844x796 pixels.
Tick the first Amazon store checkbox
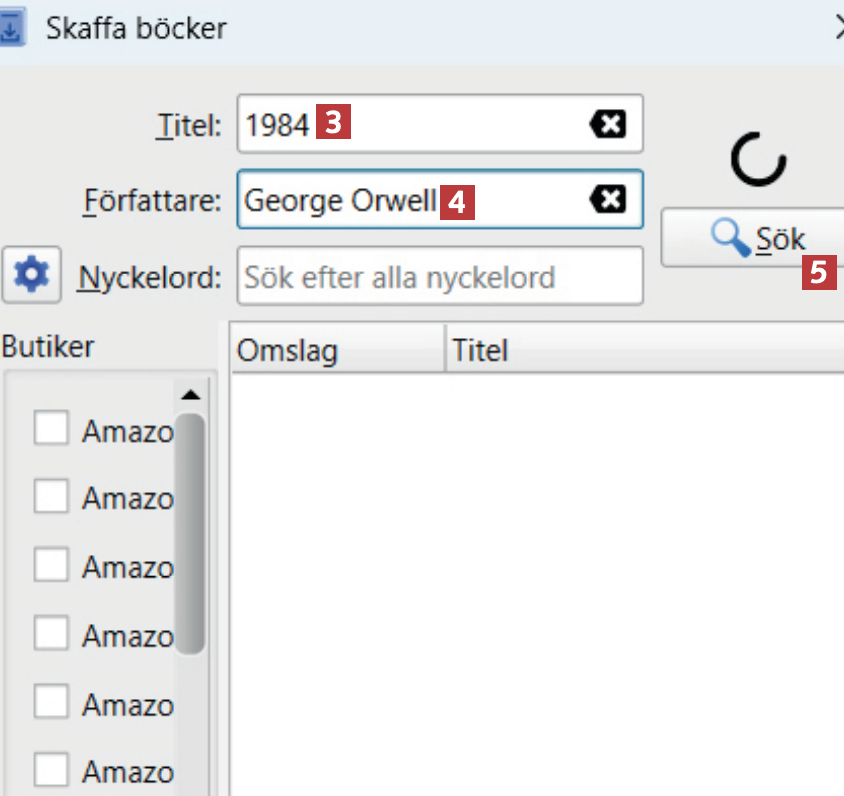click(x=51, y=429)
